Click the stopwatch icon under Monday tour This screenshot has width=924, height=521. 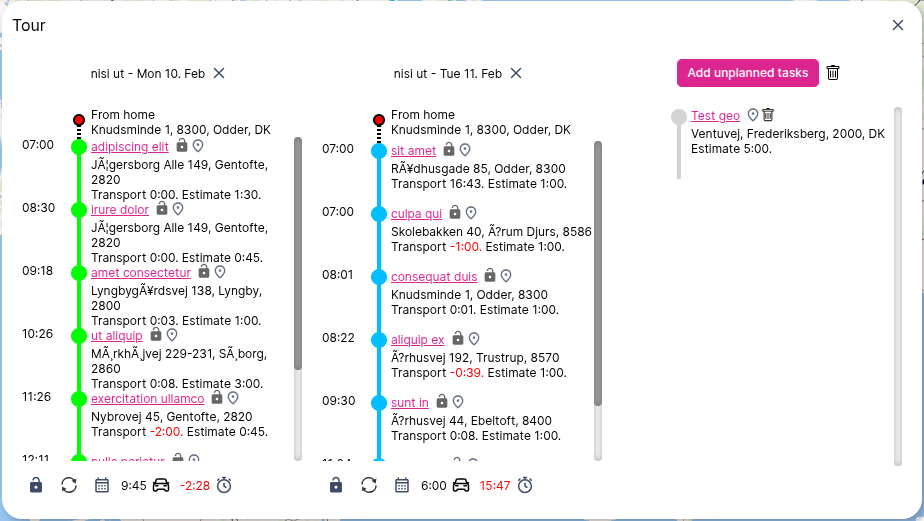(224, 485)
